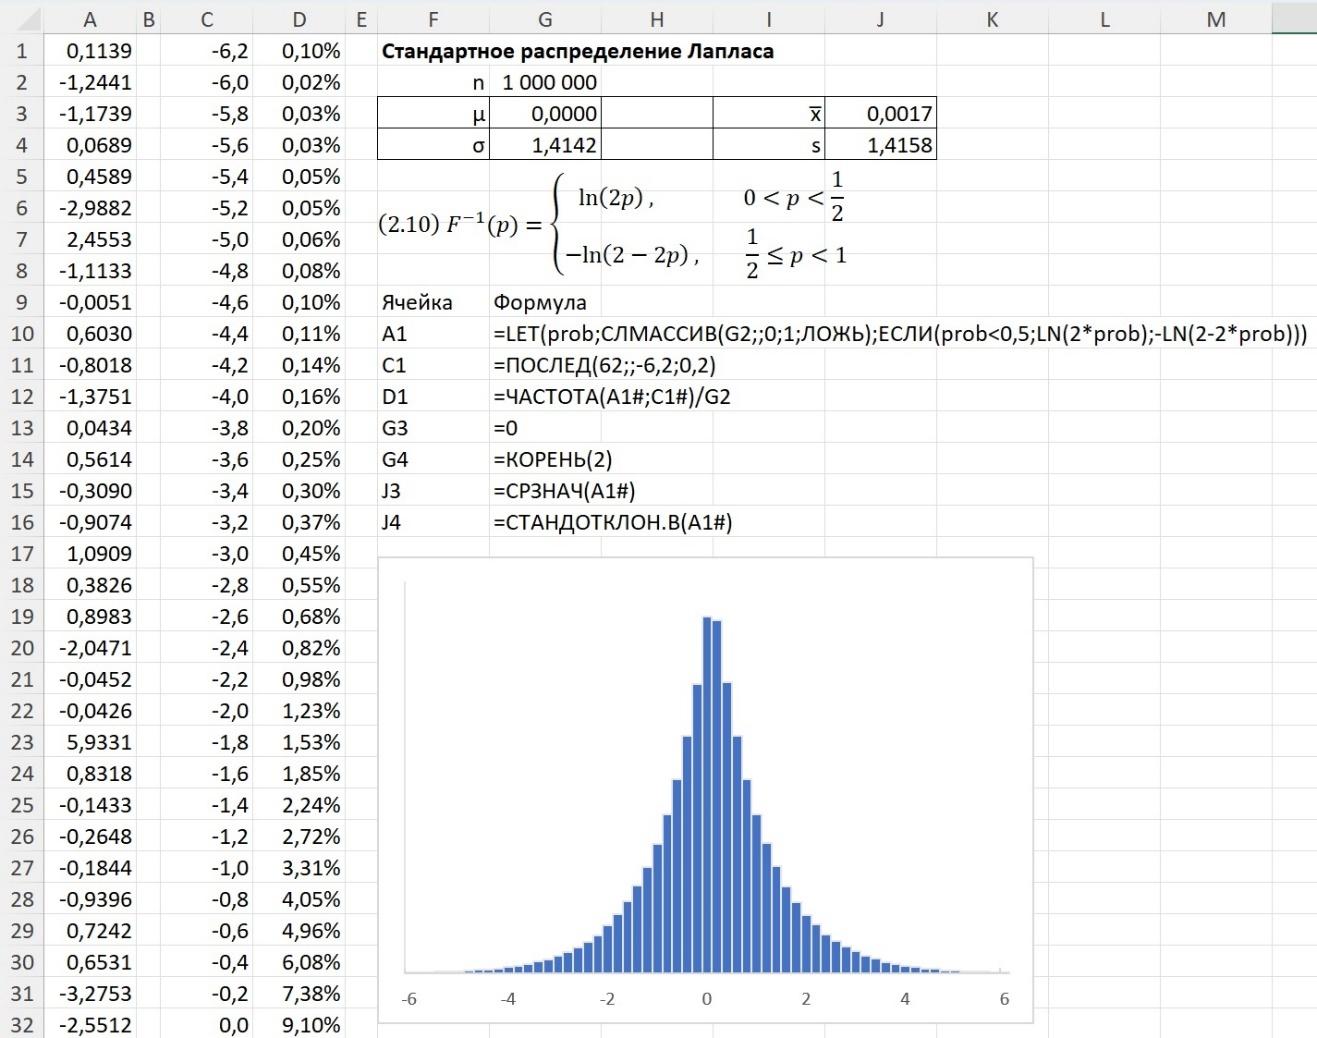Viewport: 1317px width, 1038px height.
Task: Select the Laplace histogram chart
Action: [x=705, y=790]
